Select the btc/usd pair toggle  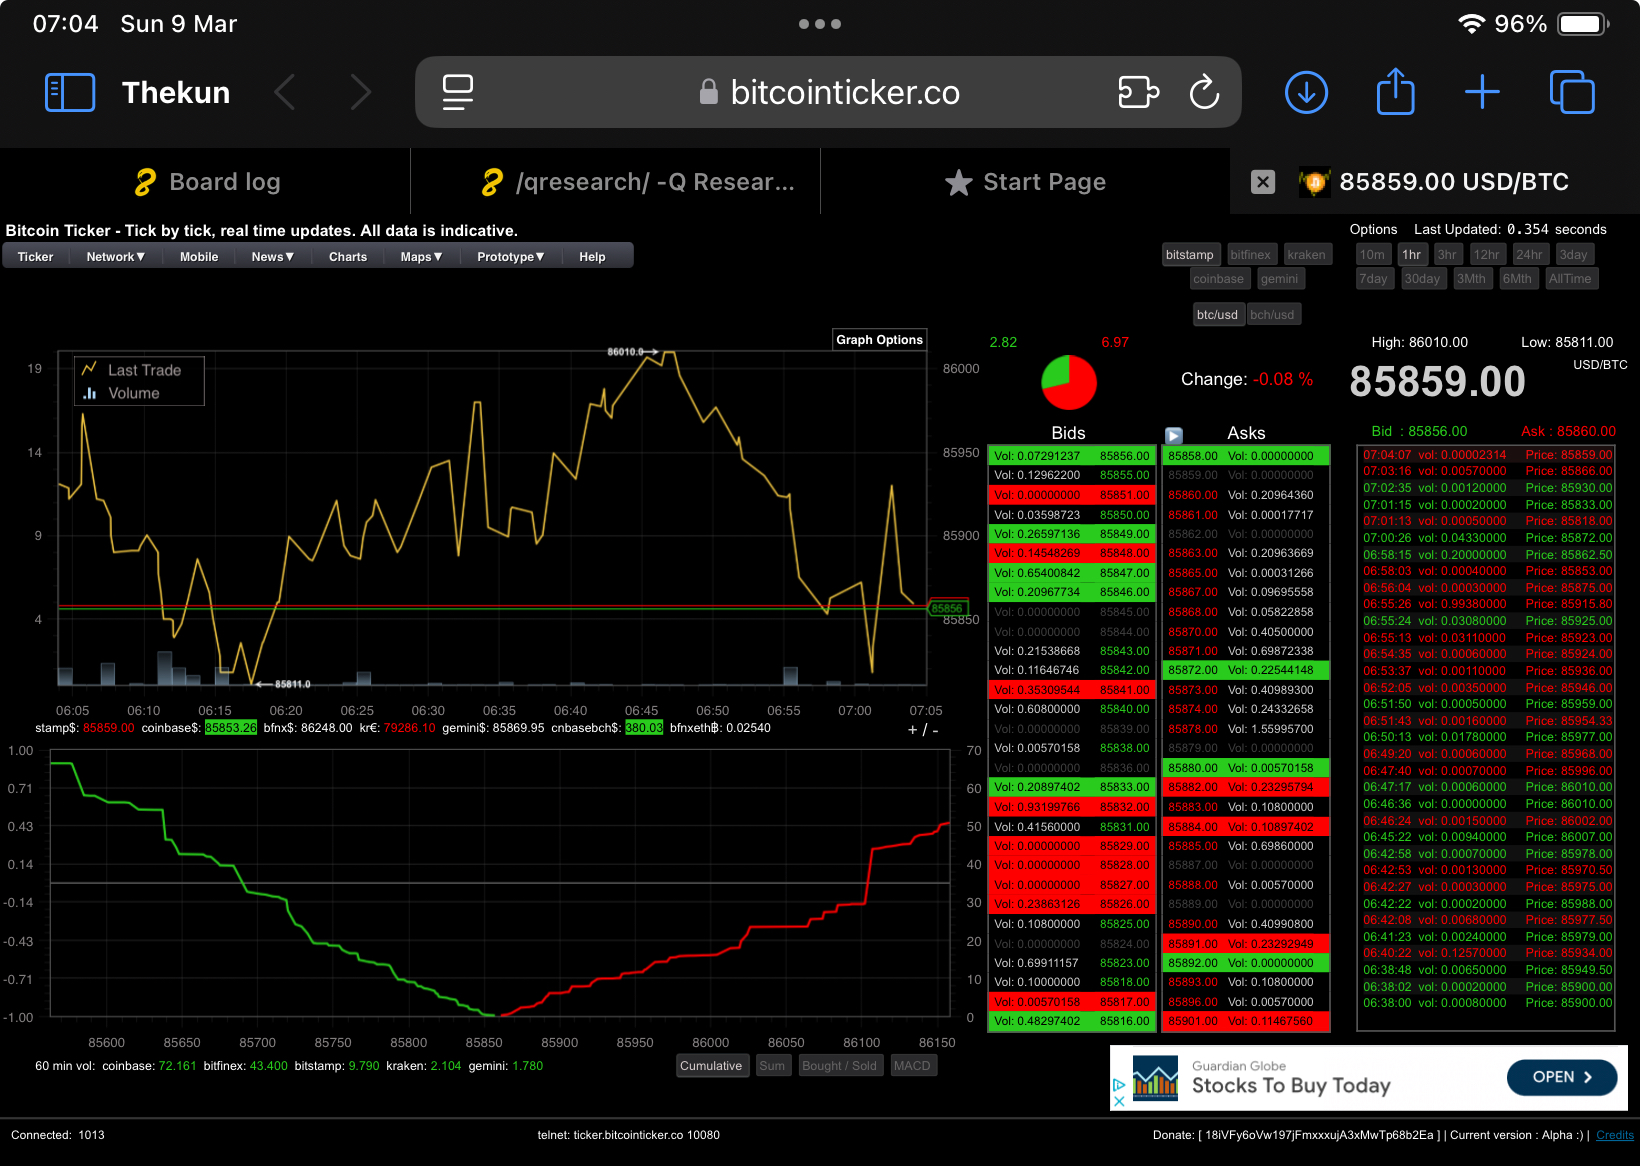point(1217,315)
